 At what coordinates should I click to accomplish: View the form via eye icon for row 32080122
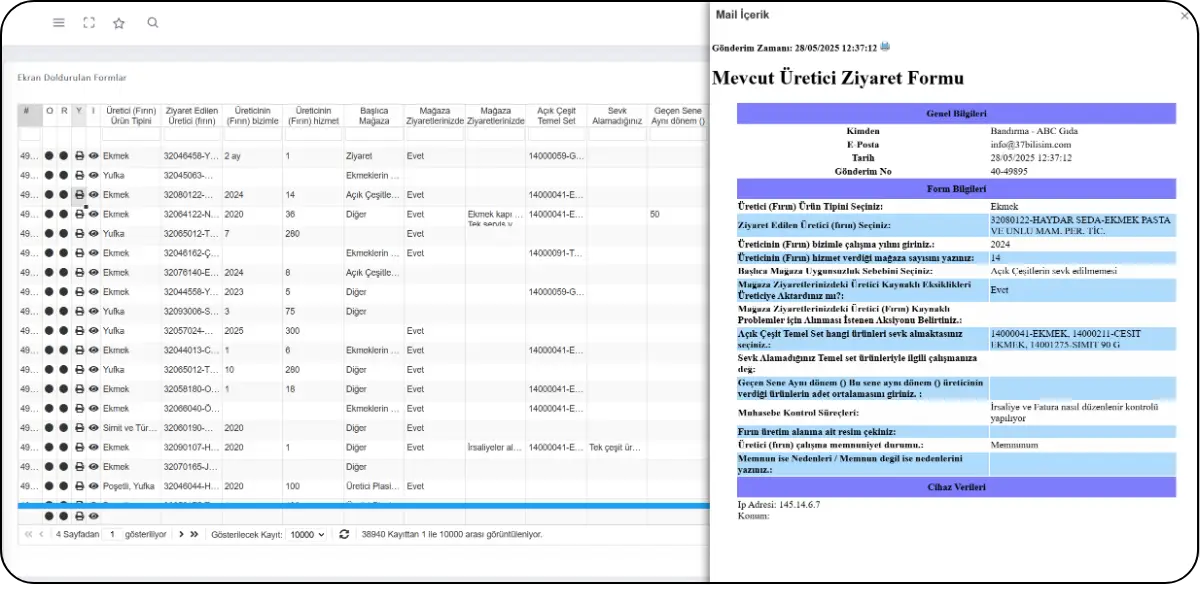tap(93, 195)
